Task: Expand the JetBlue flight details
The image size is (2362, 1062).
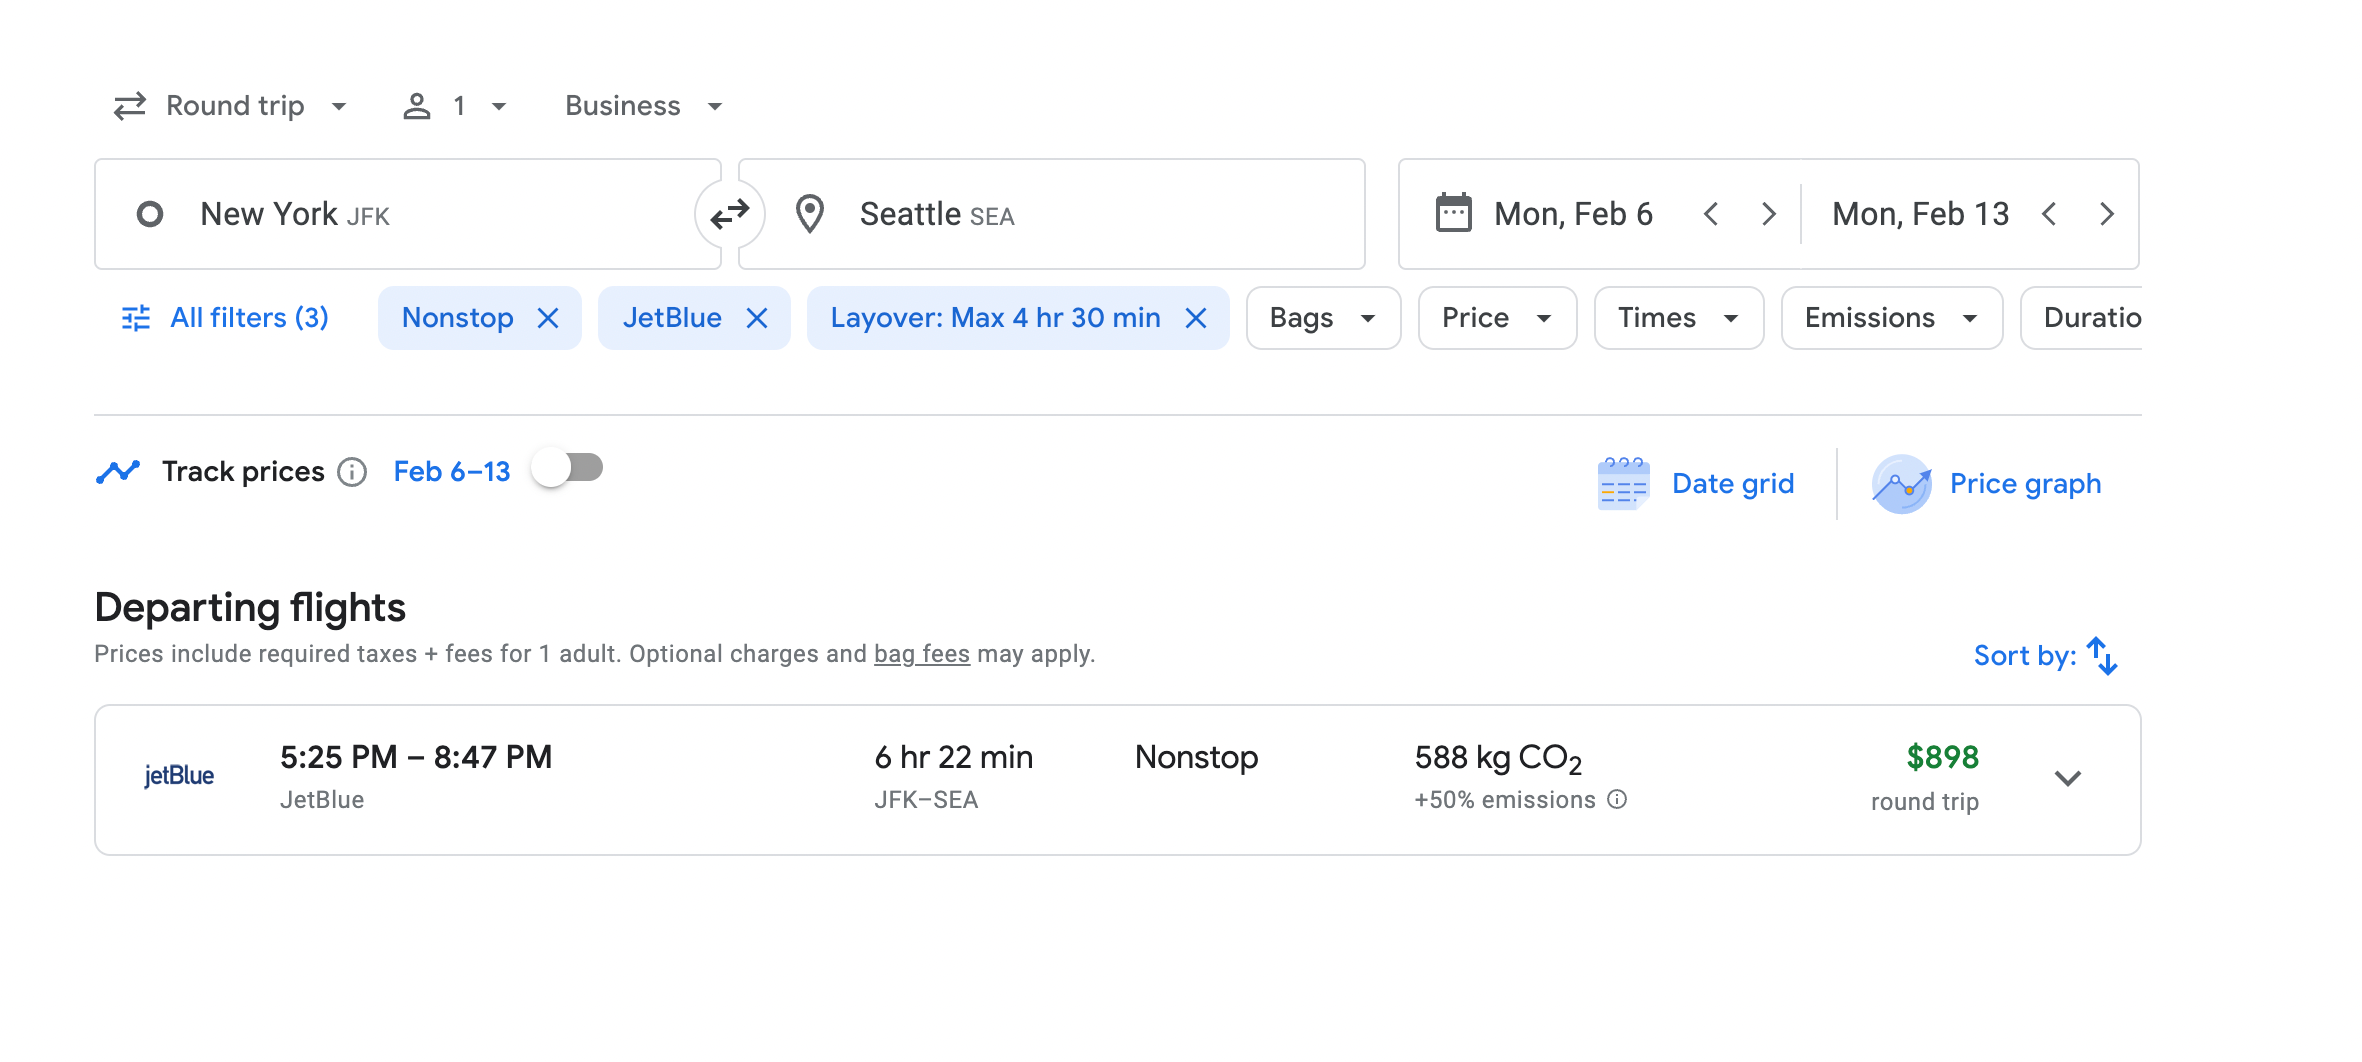Action: click(2067, 778)
